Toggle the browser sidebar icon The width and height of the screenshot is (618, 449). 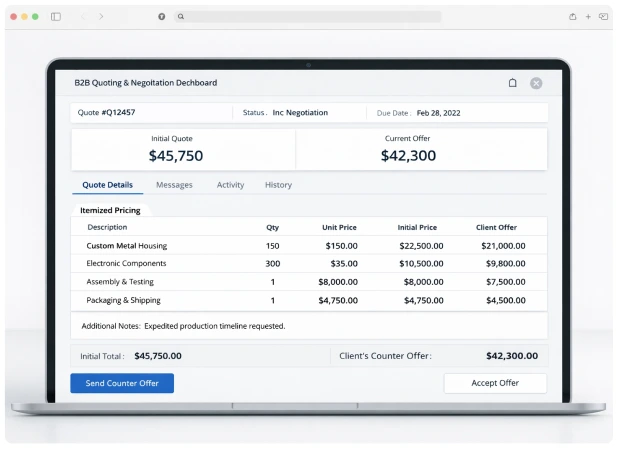[56, 17]
